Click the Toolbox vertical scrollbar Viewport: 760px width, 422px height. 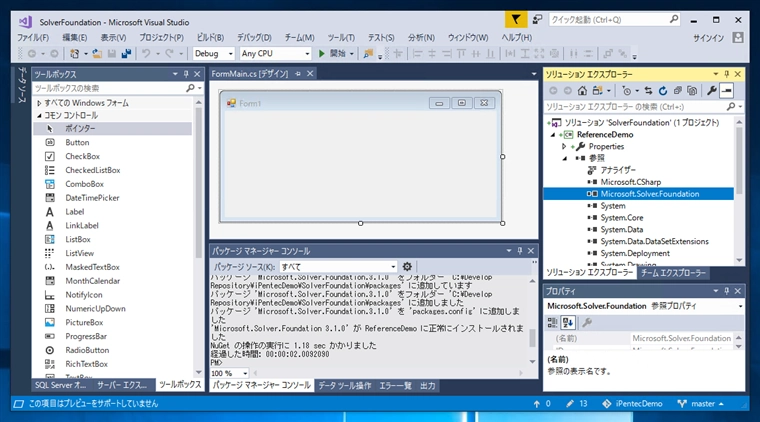coord(198,237)
